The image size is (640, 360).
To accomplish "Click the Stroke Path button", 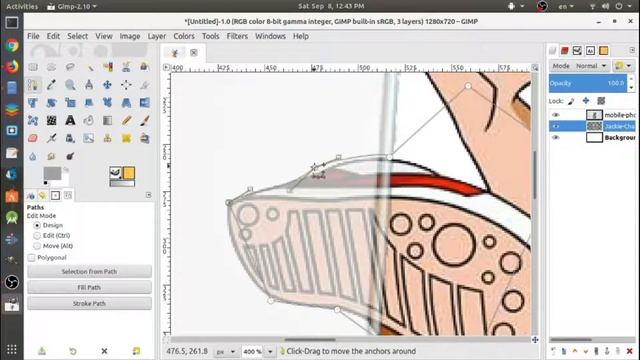I will [89, 303].
